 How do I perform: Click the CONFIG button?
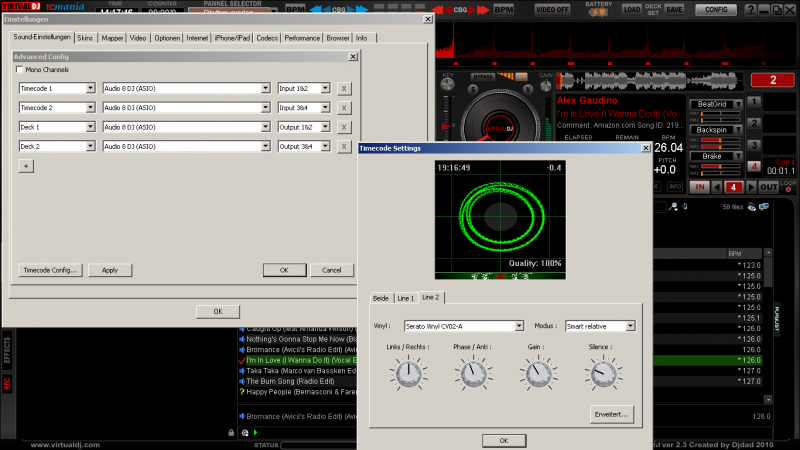point(716,10)
